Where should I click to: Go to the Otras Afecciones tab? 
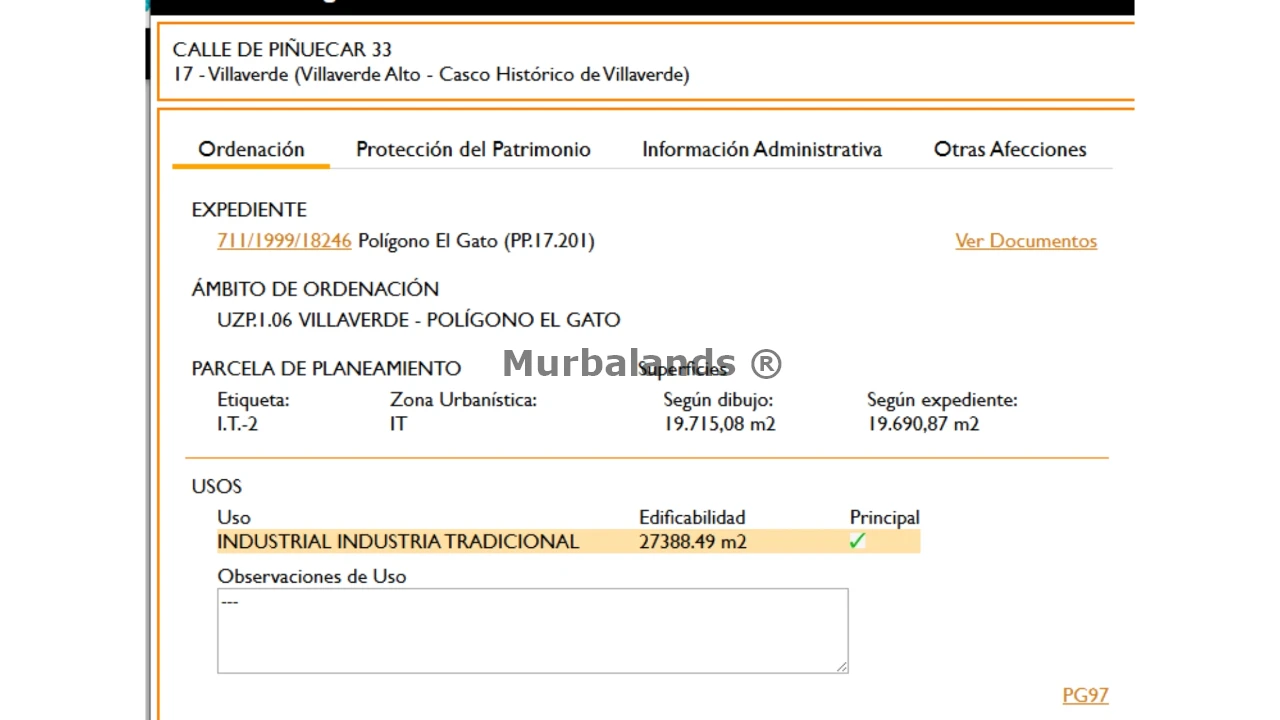pyautogui.click(x=1009, y=149)
